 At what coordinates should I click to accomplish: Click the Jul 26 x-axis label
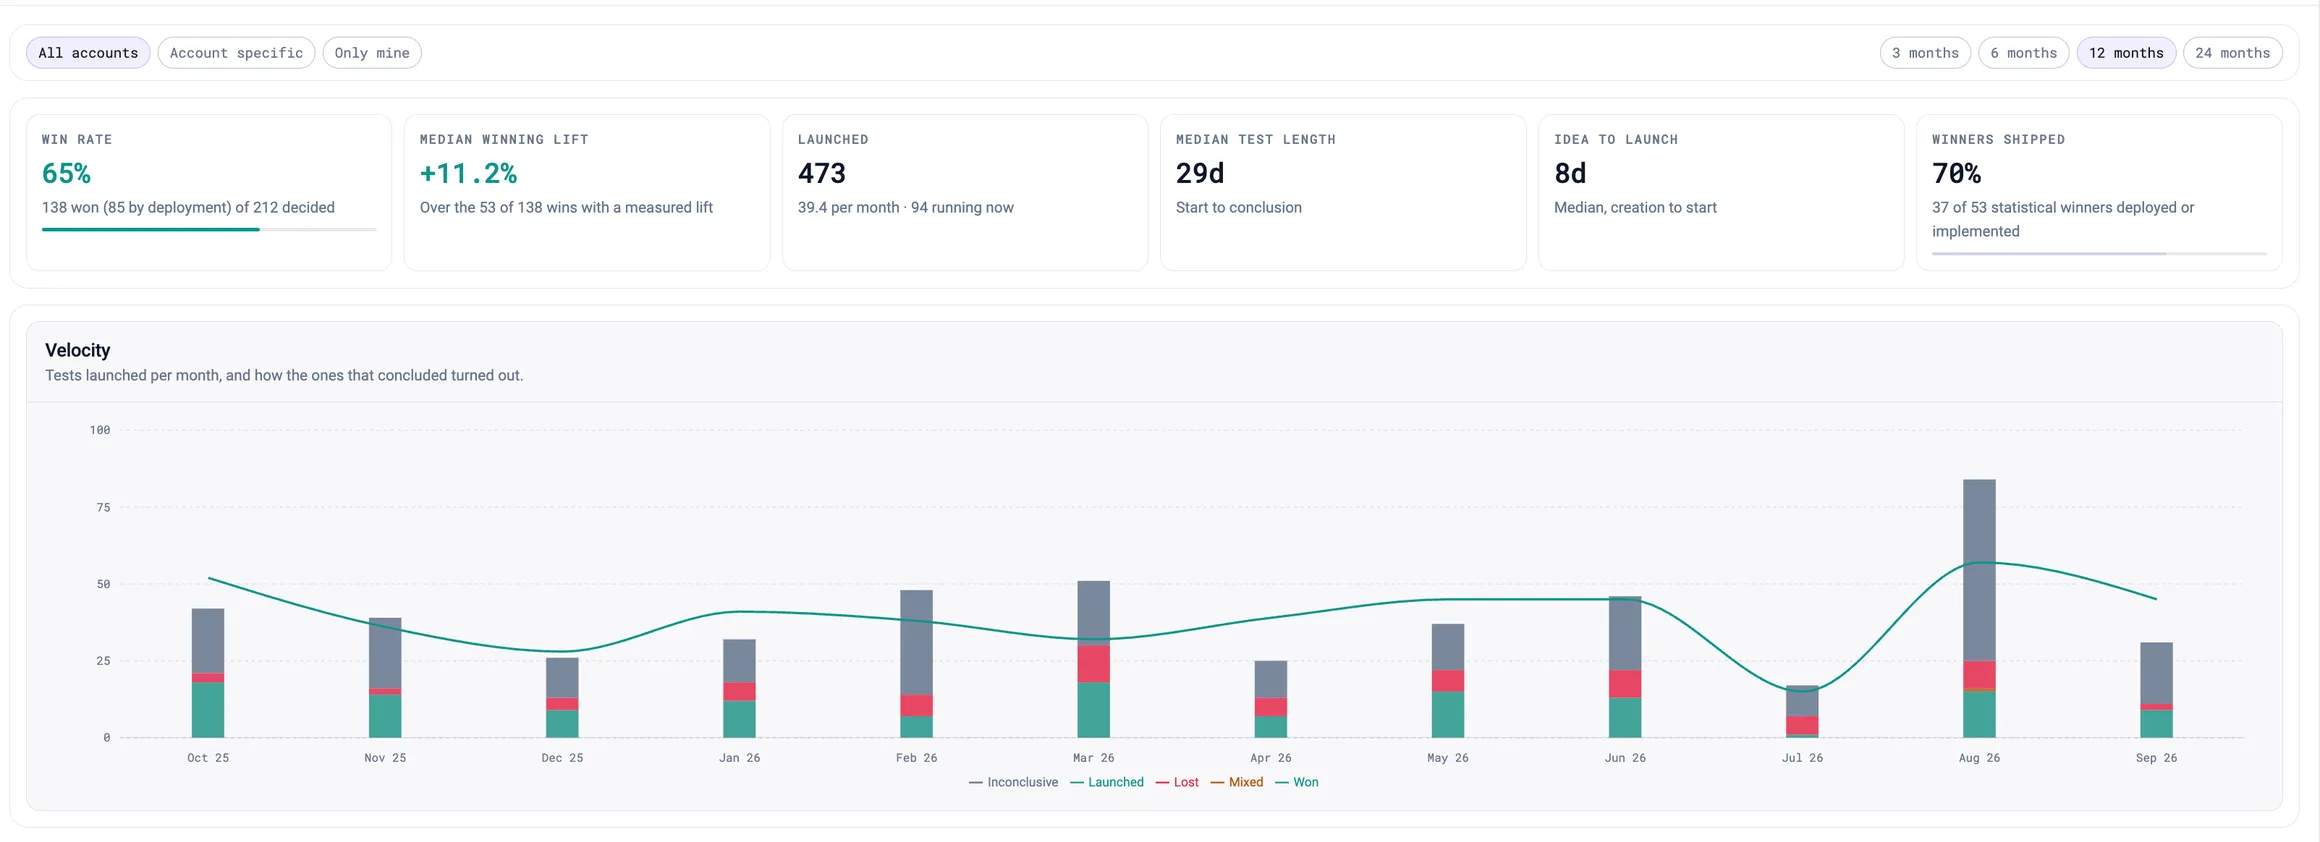[1802, 758]
